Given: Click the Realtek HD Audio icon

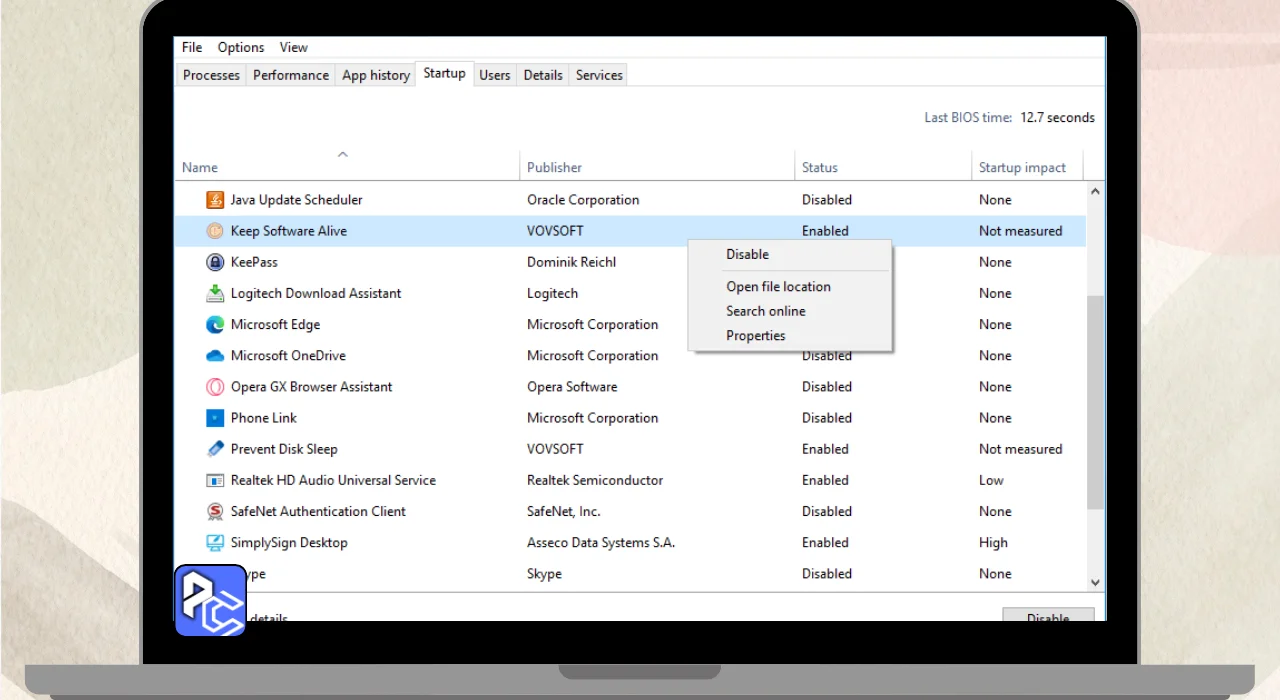Looking at the screenshot, I should (x=214, y=480).
